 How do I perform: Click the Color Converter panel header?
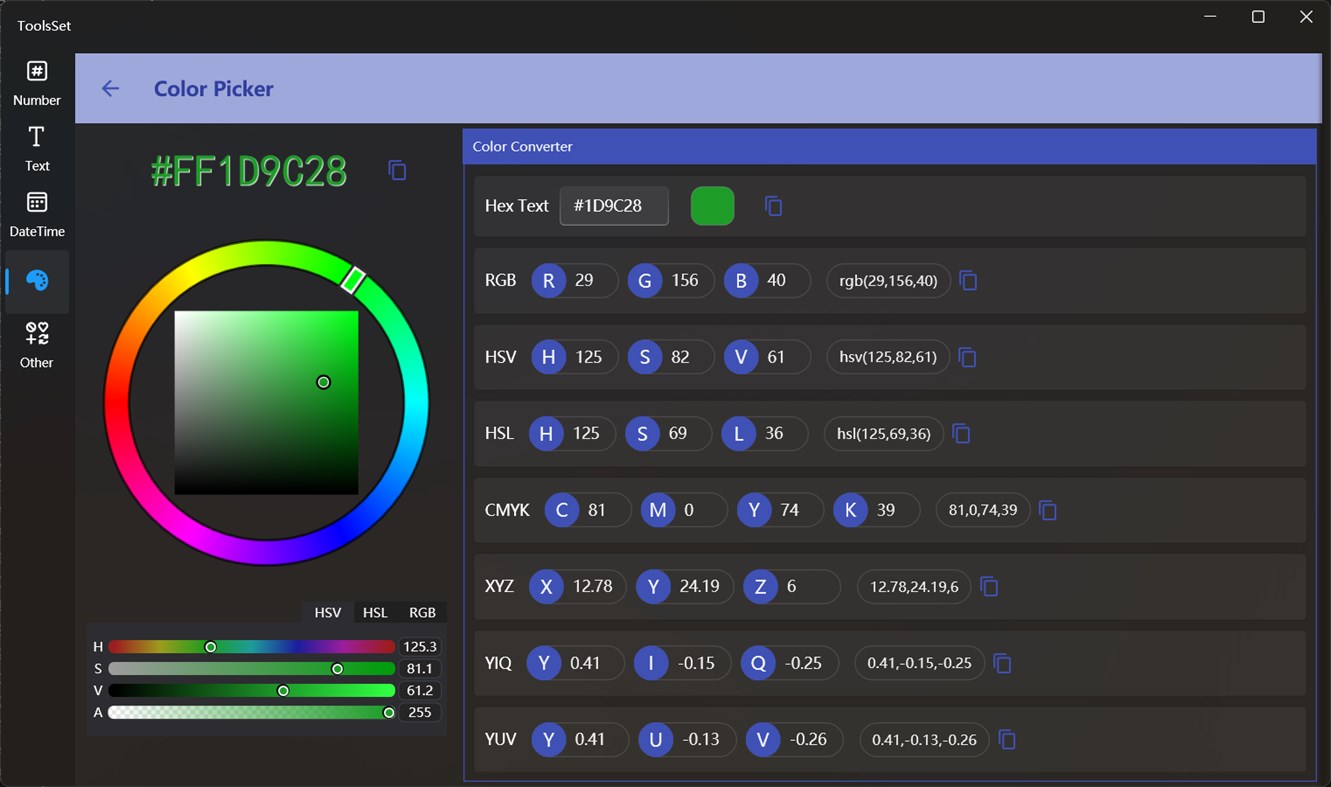[x=889, y=147]
